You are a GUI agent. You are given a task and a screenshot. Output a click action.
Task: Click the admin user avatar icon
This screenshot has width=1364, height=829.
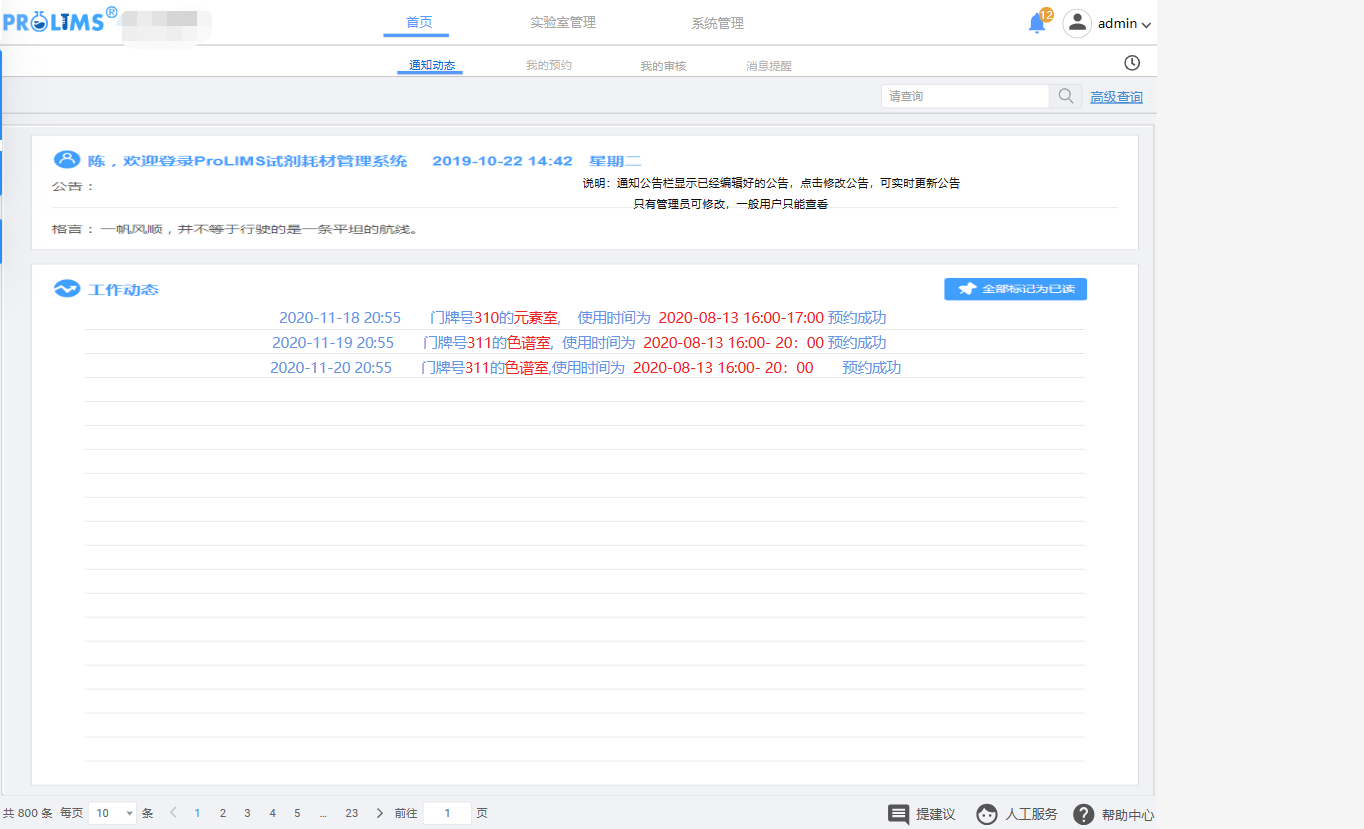1077,23
